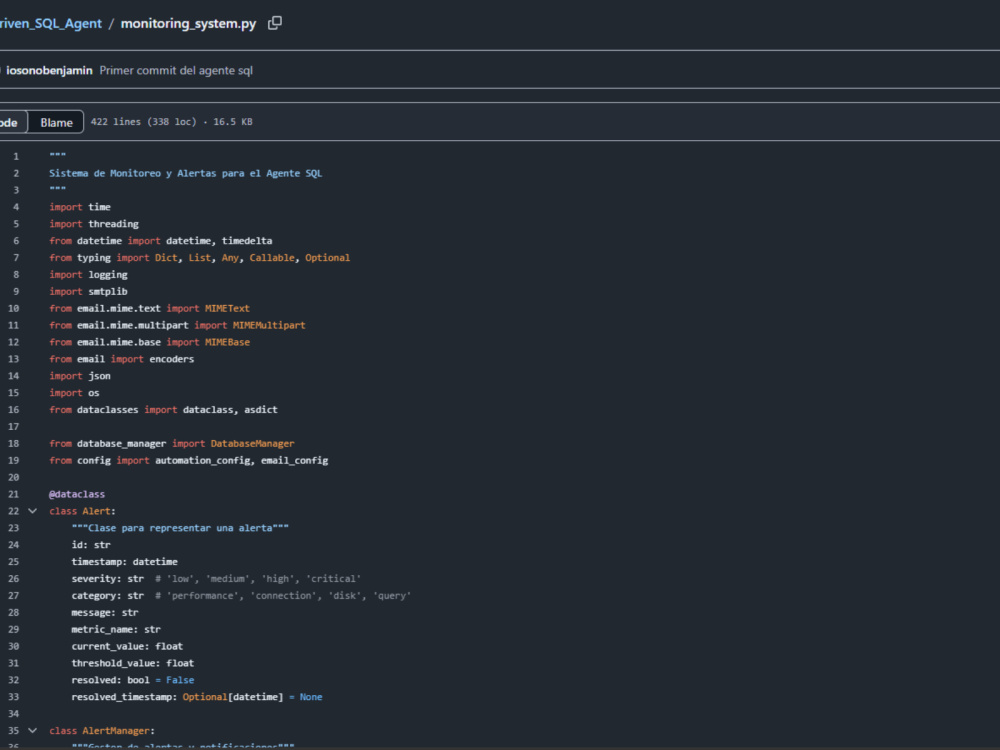The height and width of the screenshot is (750, 1000).
Task: Click the monitoring_system.py file name text
Action: click(188, 24)
